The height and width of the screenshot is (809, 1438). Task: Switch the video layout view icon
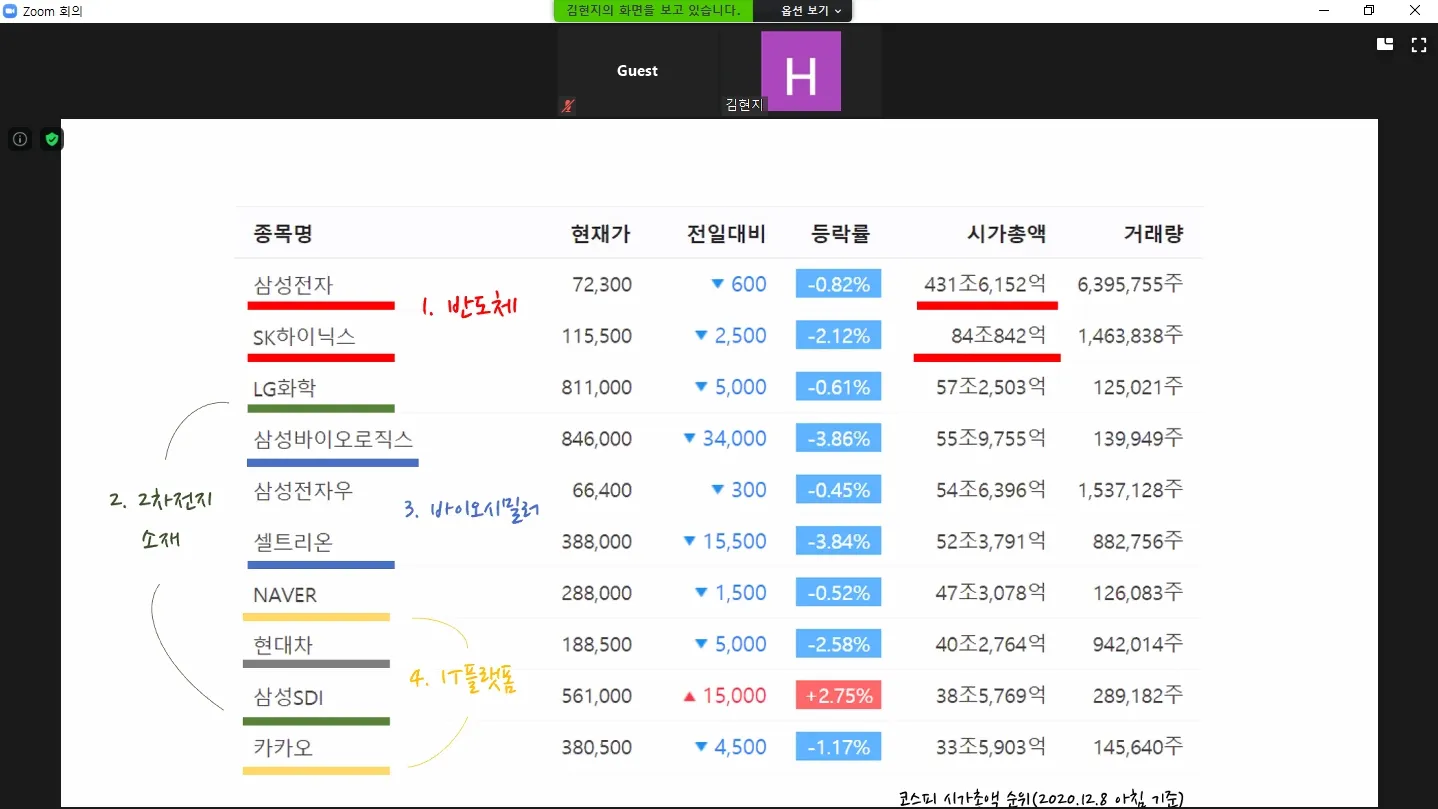(x=1385, y=44)
